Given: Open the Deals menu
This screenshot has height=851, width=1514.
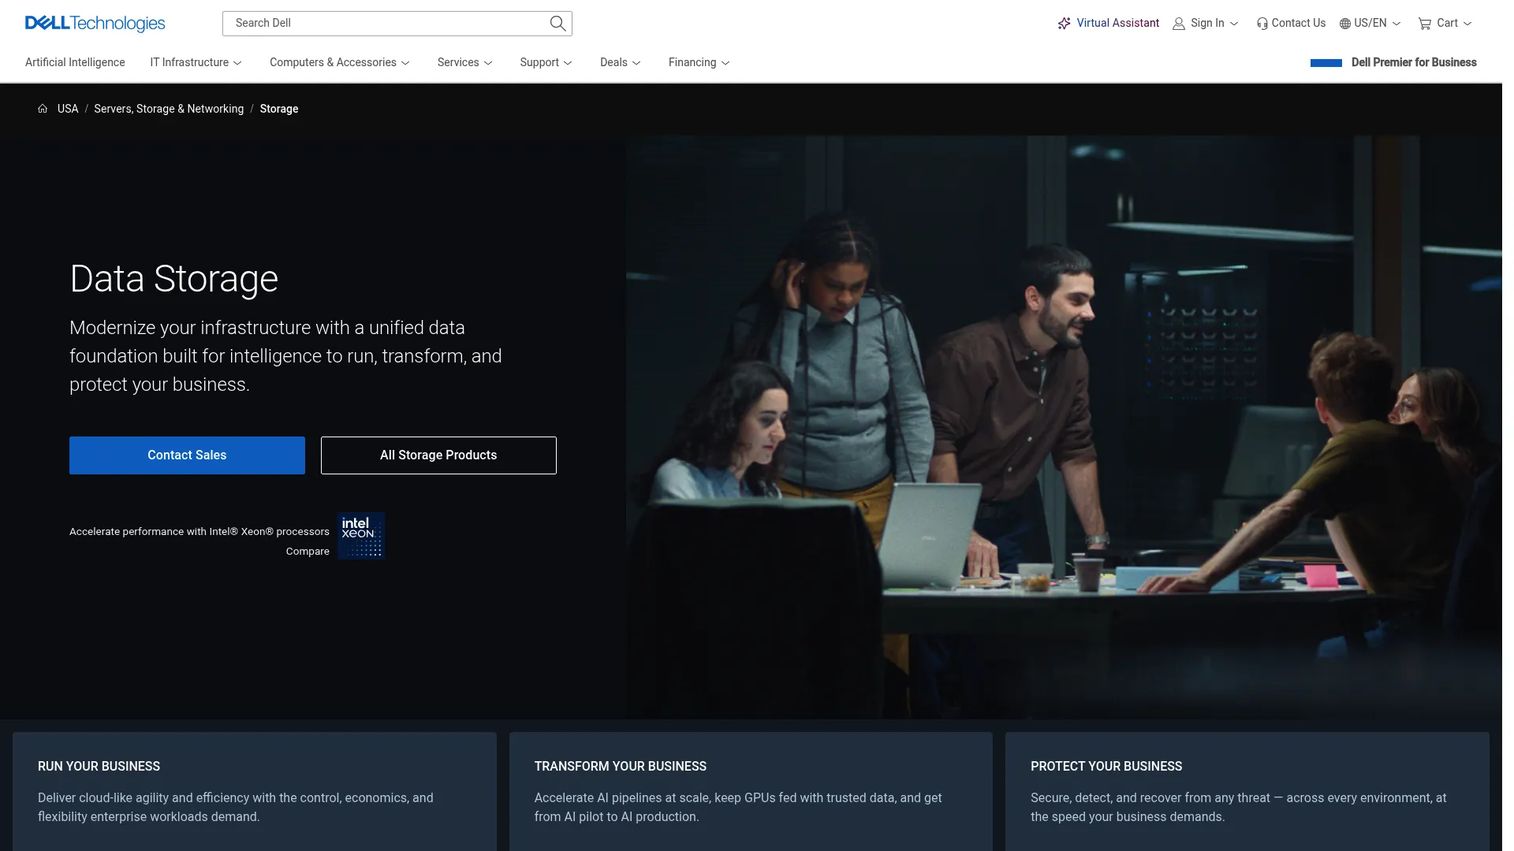Looking at the screenshot, I should click(620, 62).
